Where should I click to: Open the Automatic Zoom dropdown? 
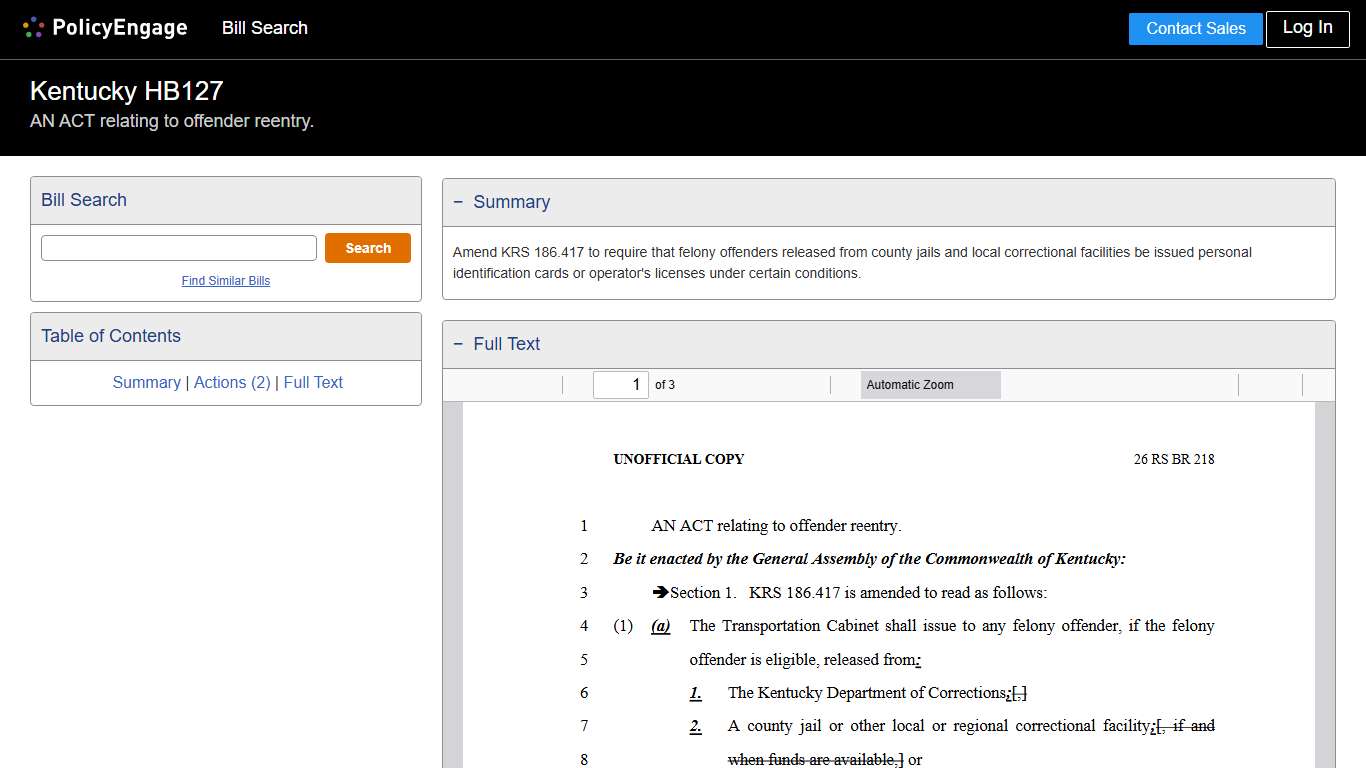[930, 385]
